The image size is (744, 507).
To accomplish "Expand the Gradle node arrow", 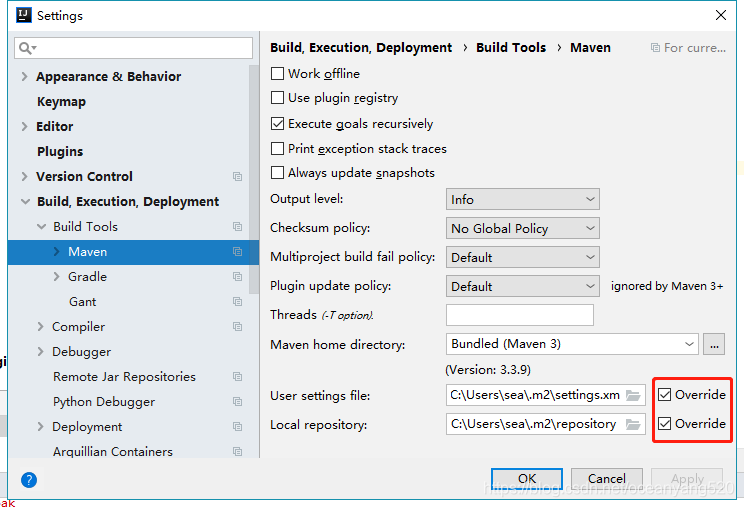I will pos(56,277).
